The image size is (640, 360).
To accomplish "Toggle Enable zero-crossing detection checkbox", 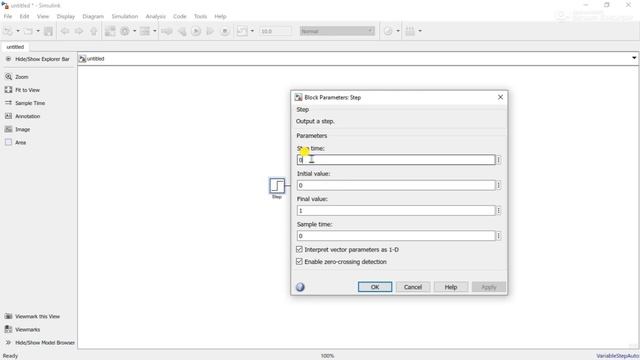I will pyautogui.click(x=299, y=262).
